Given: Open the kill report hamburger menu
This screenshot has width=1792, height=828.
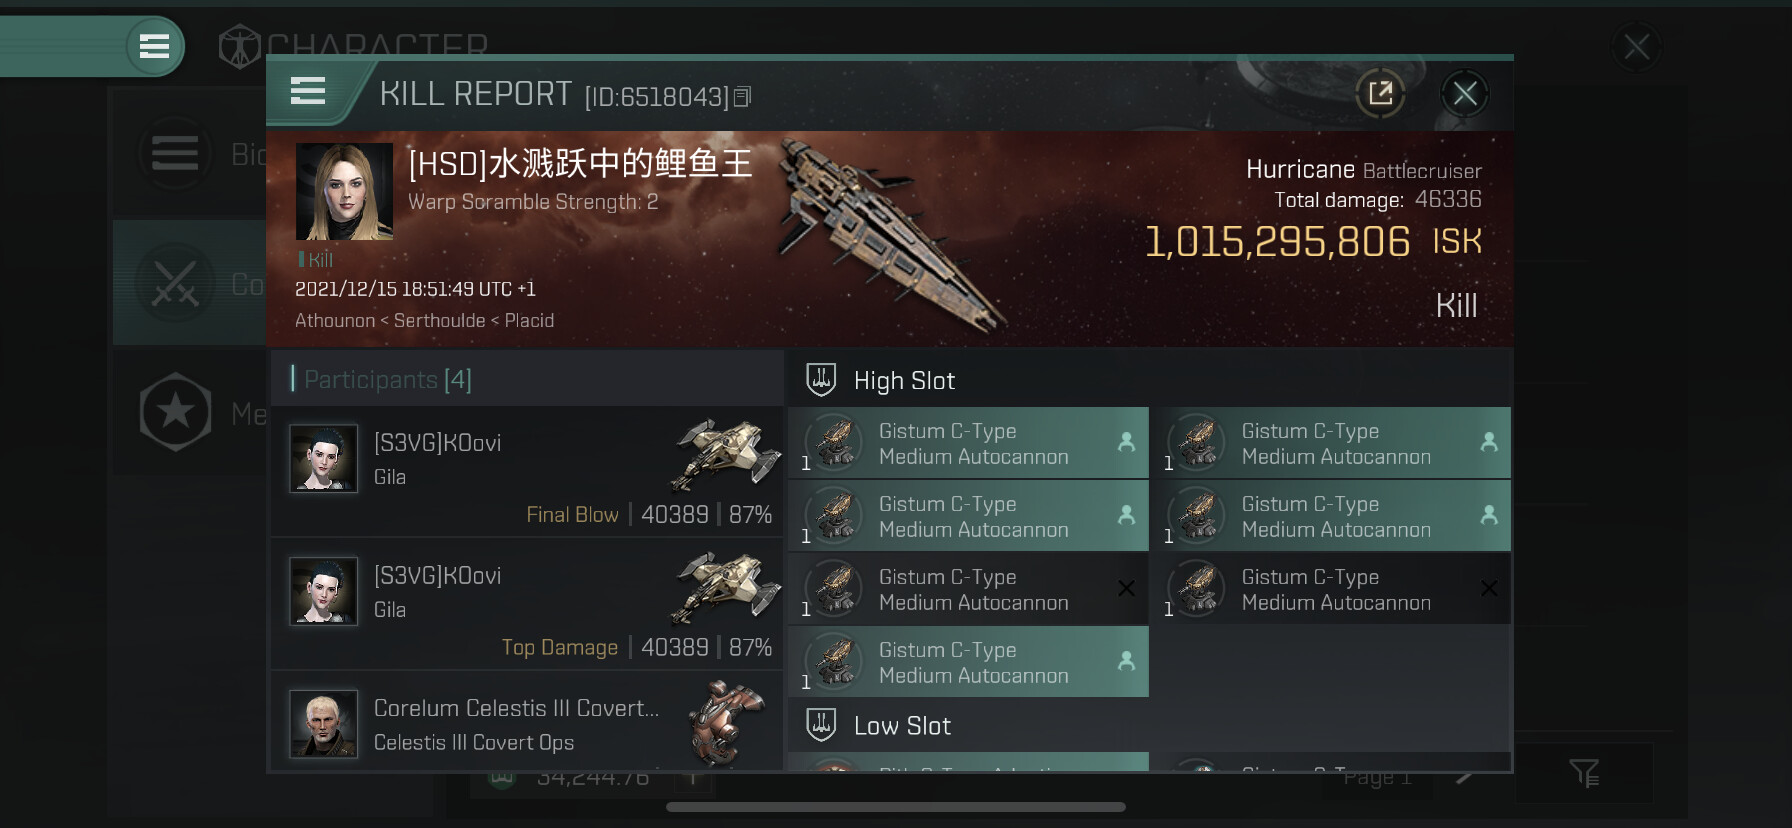Looking at the screenshot, I should point(308,92).
